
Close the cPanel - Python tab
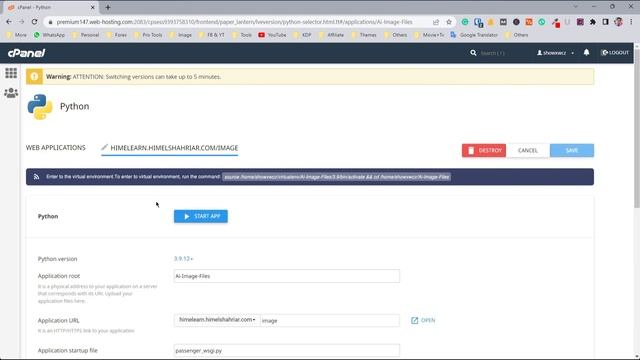pos(93,7)
